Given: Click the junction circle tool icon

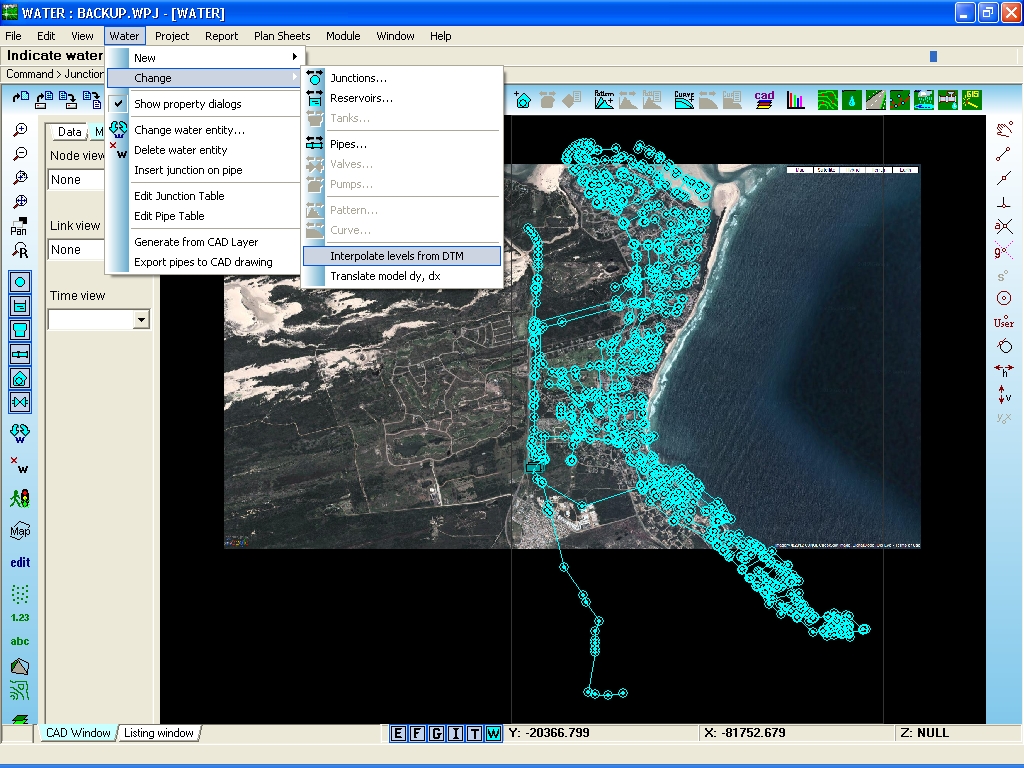Looking at the screenshot, I should [x=20, y=282].
